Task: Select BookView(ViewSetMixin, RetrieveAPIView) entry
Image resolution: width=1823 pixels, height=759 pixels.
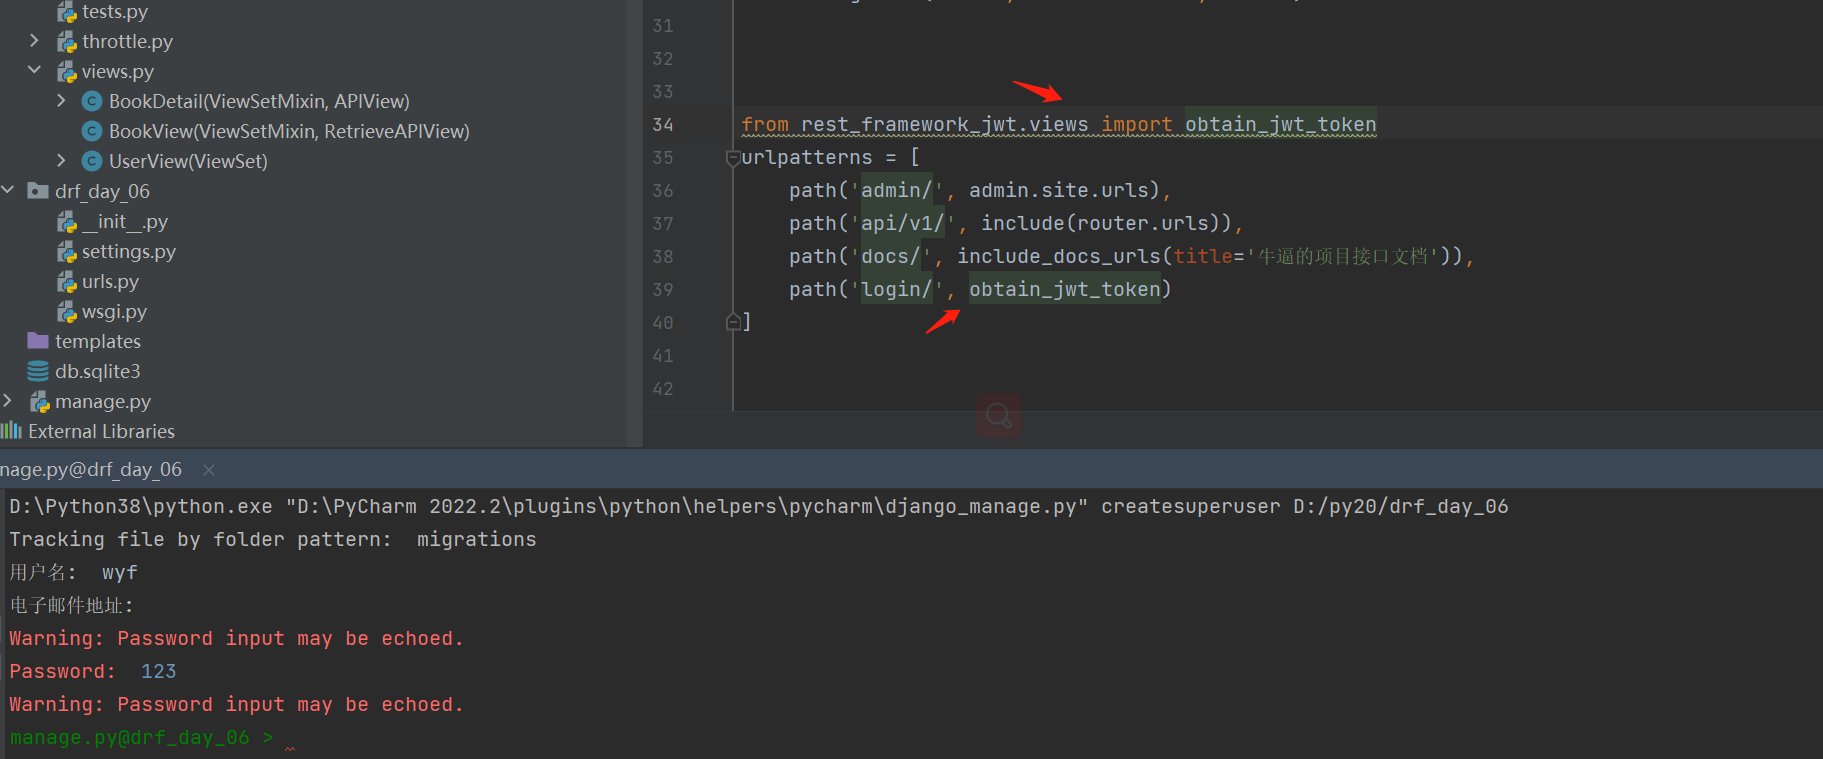Action: [x=289, y=131]
